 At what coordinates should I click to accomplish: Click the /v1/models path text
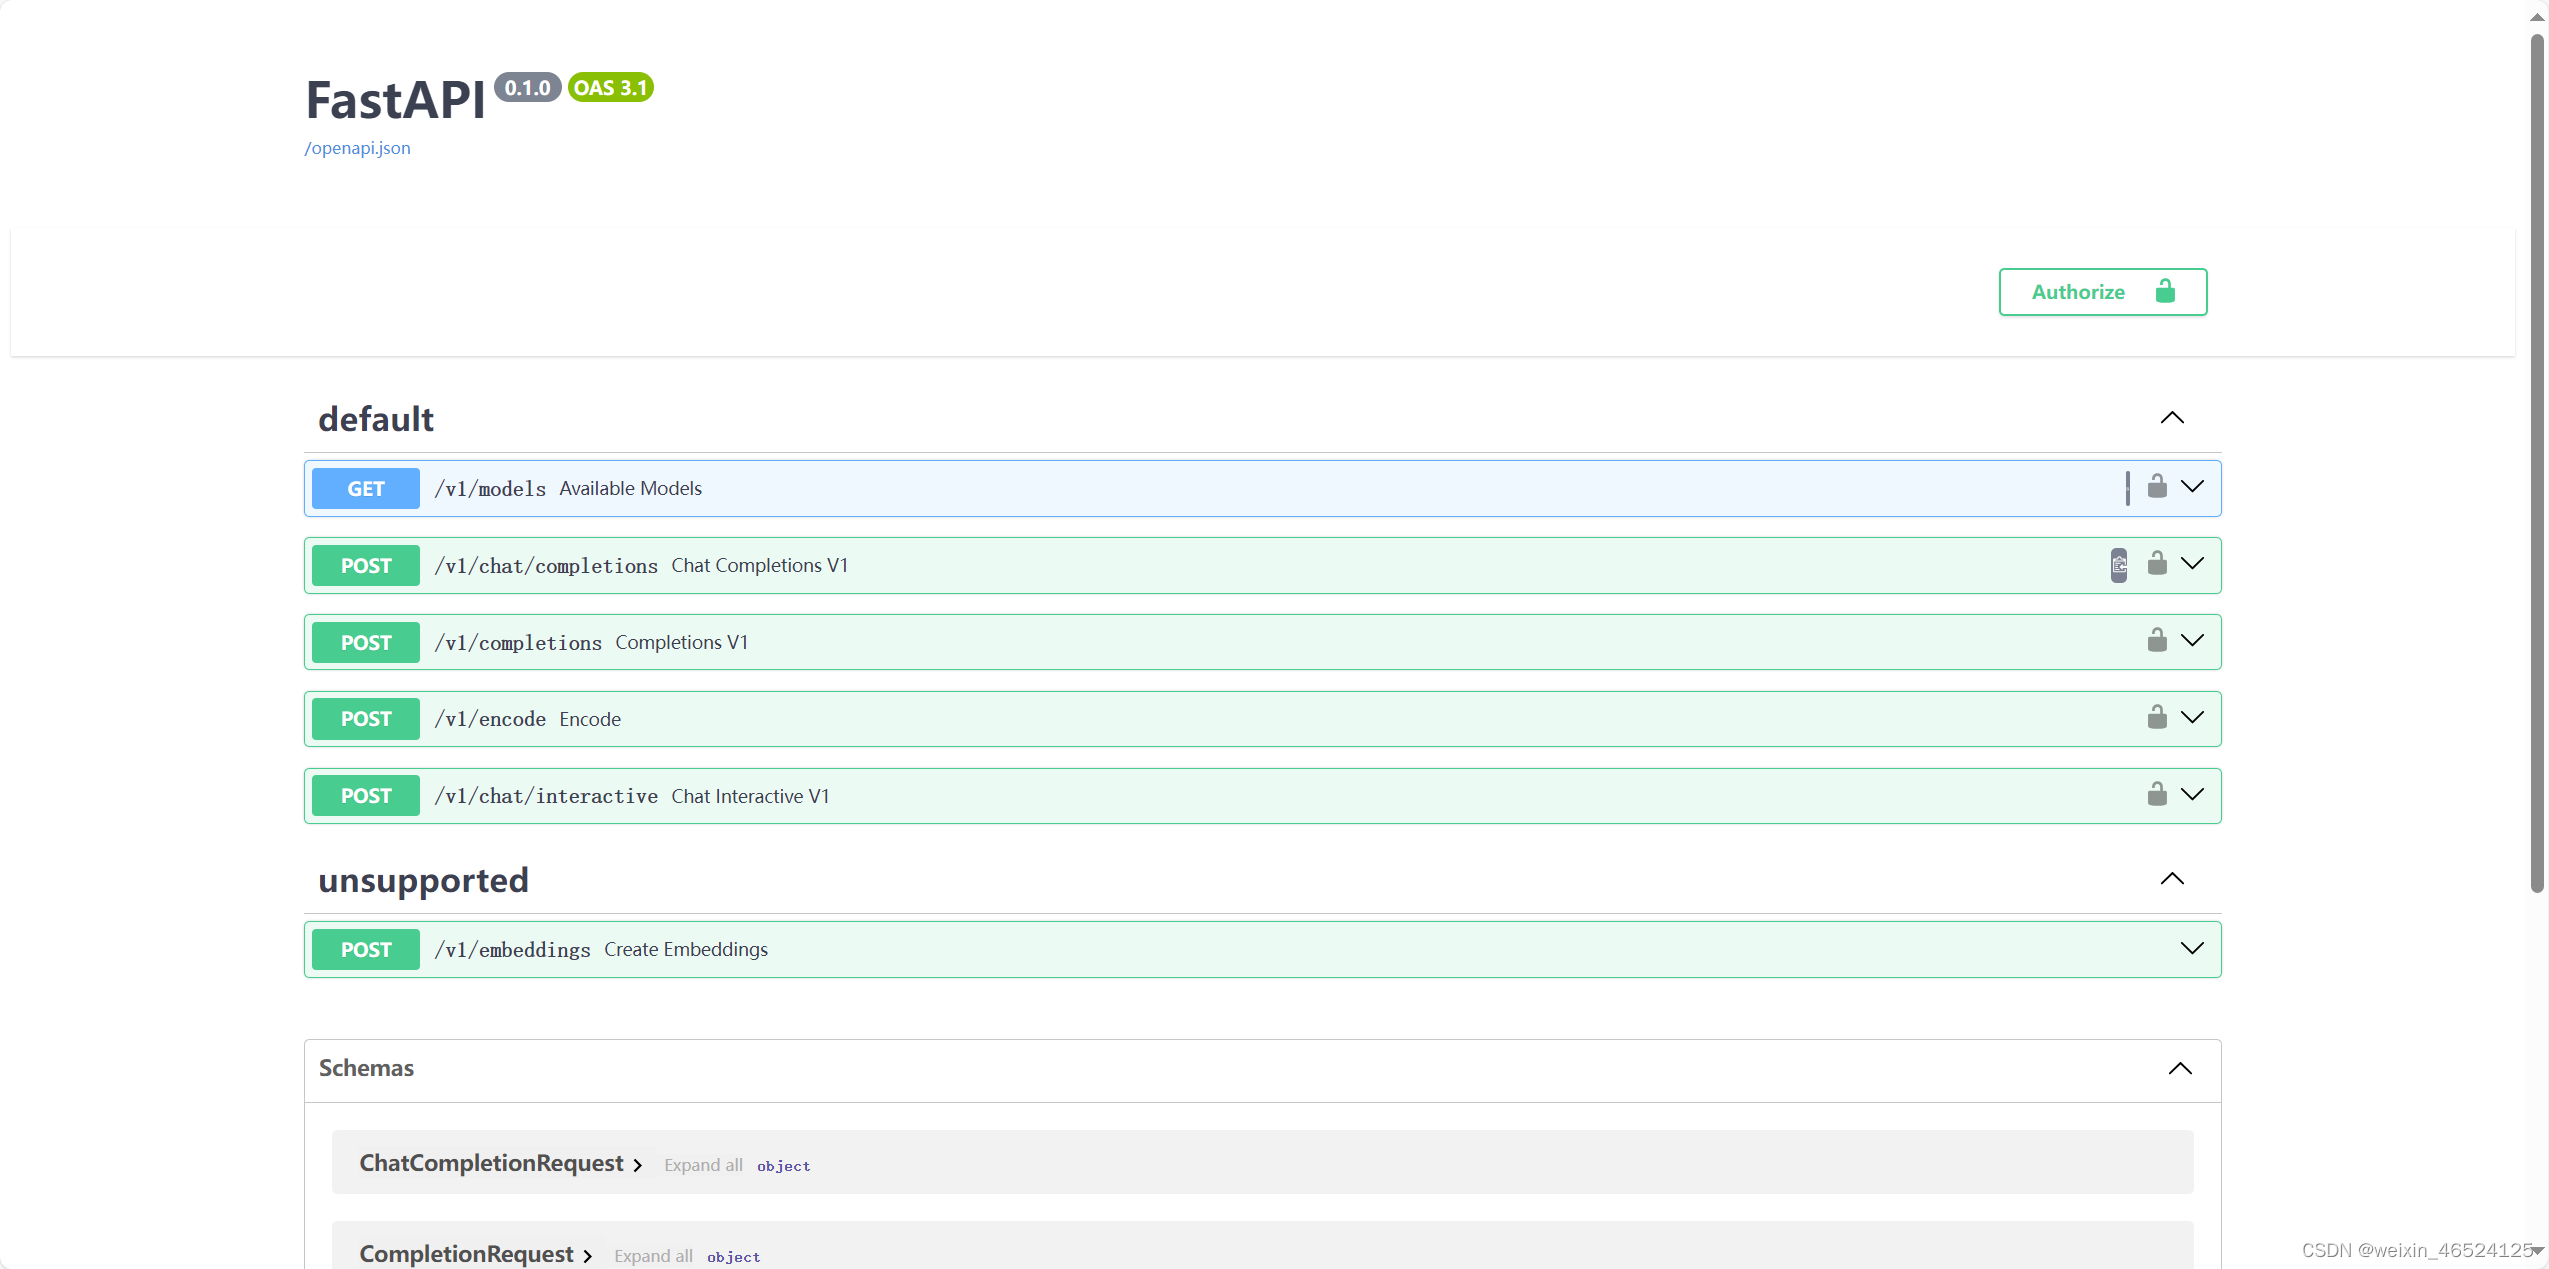point(490,489)
